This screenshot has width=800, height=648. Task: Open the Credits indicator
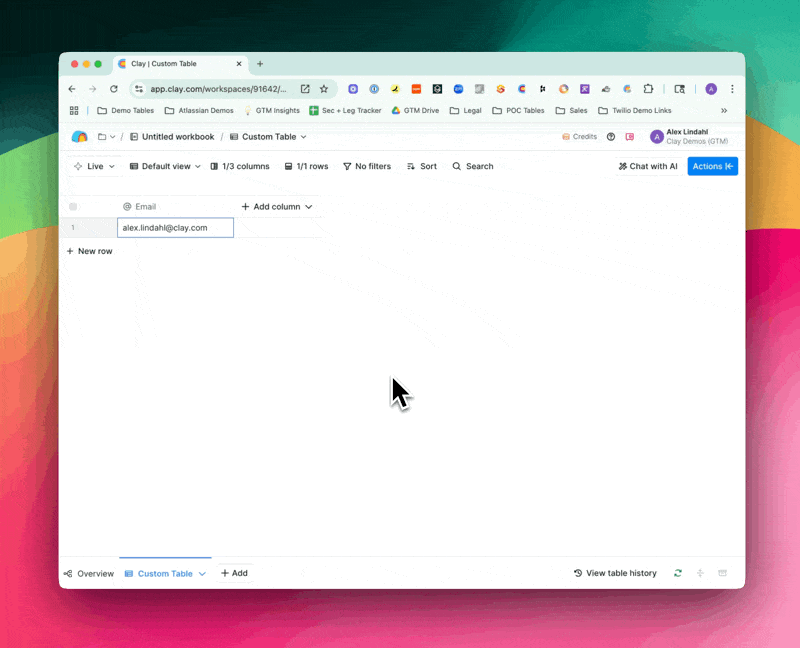tap(579, 137)
